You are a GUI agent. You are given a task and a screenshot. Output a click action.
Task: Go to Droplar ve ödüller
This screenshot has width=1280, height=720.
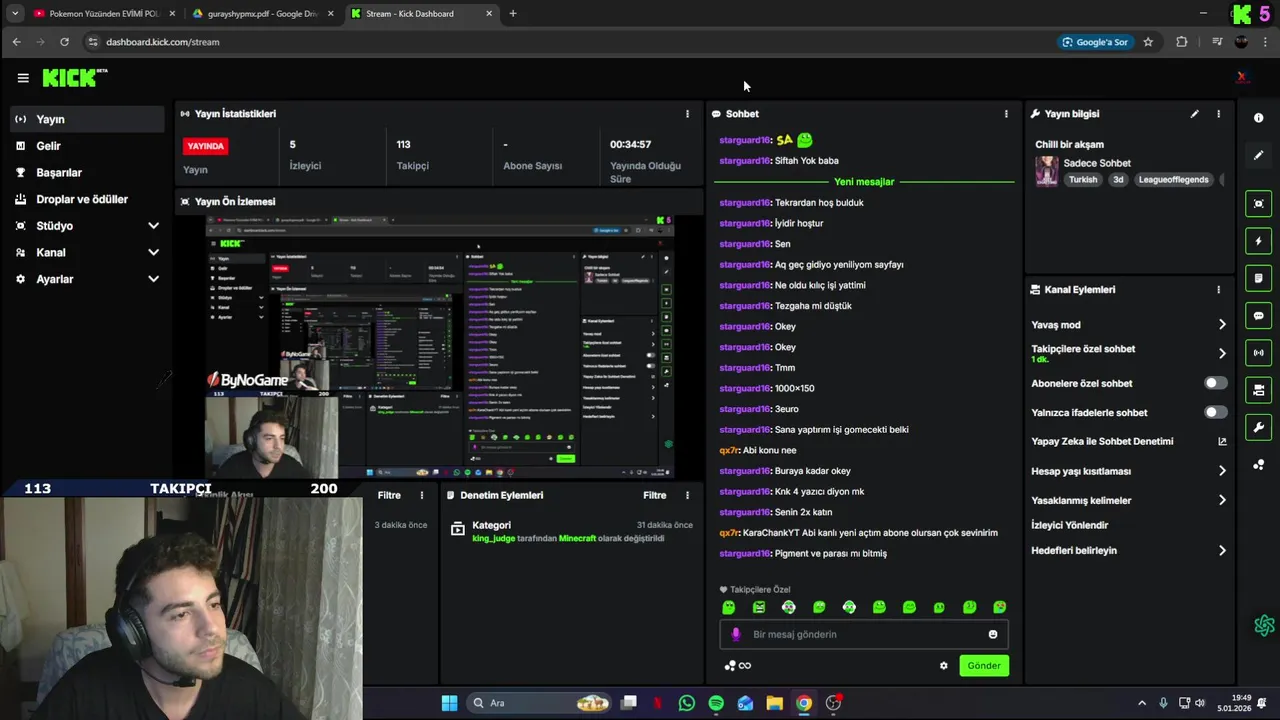85,199
